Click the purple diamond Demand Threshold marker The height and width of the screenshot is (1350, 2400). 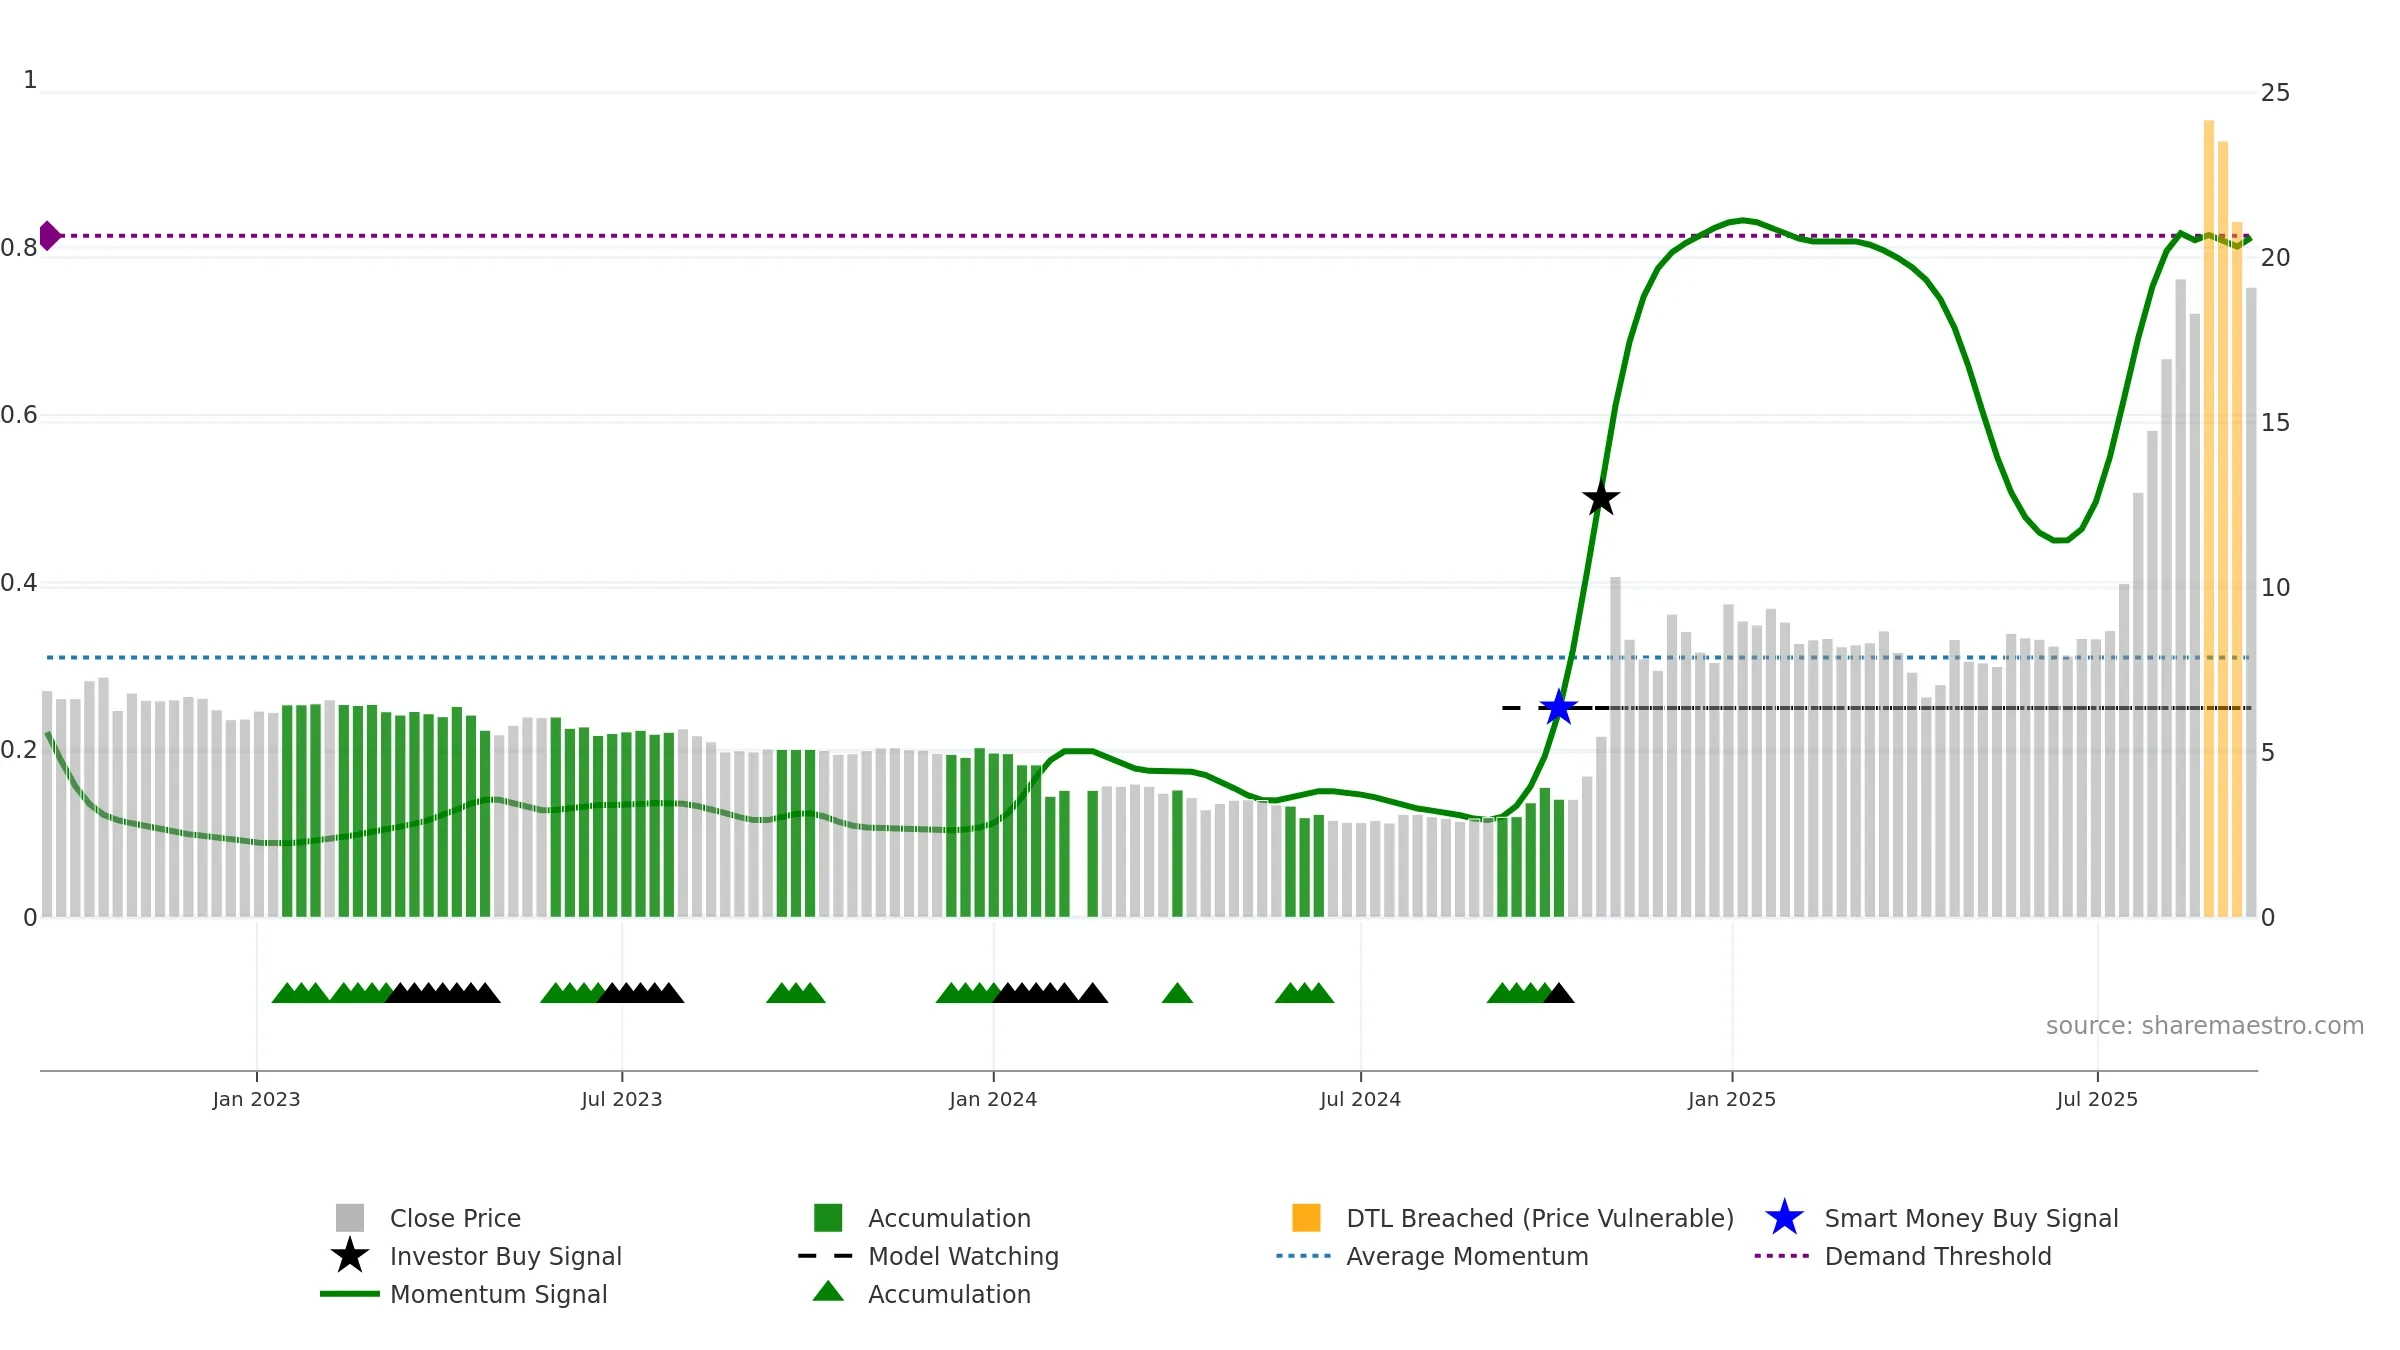49,236
